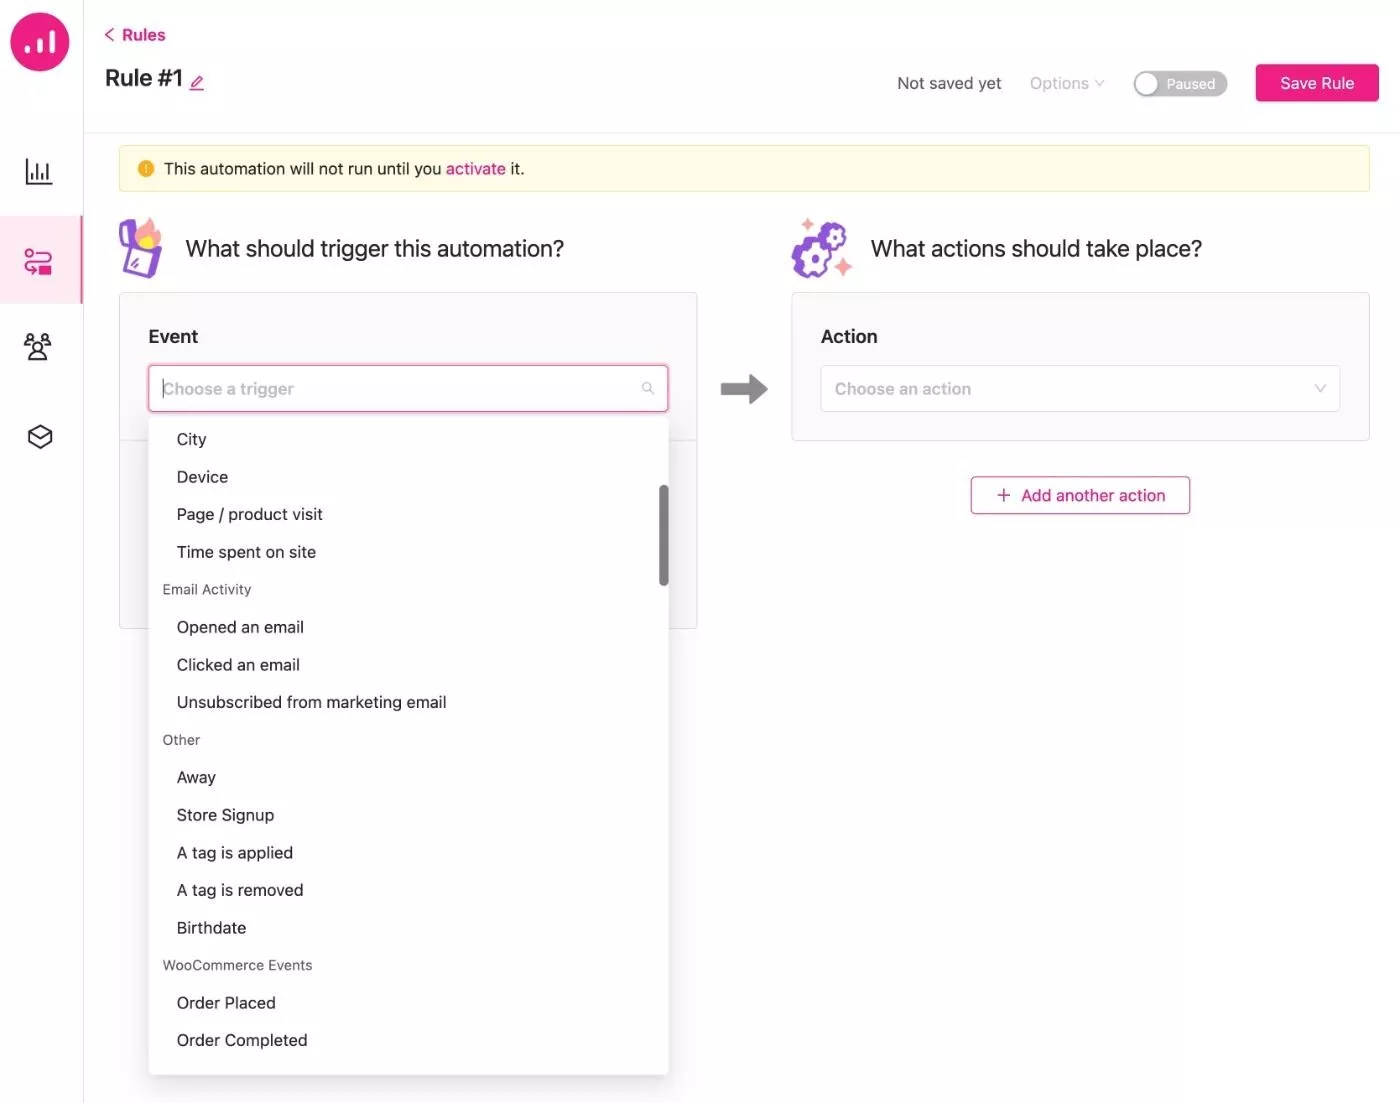
Task: Click the Save Rule button
Action: pyautogui.click(x=1317, y=83)
